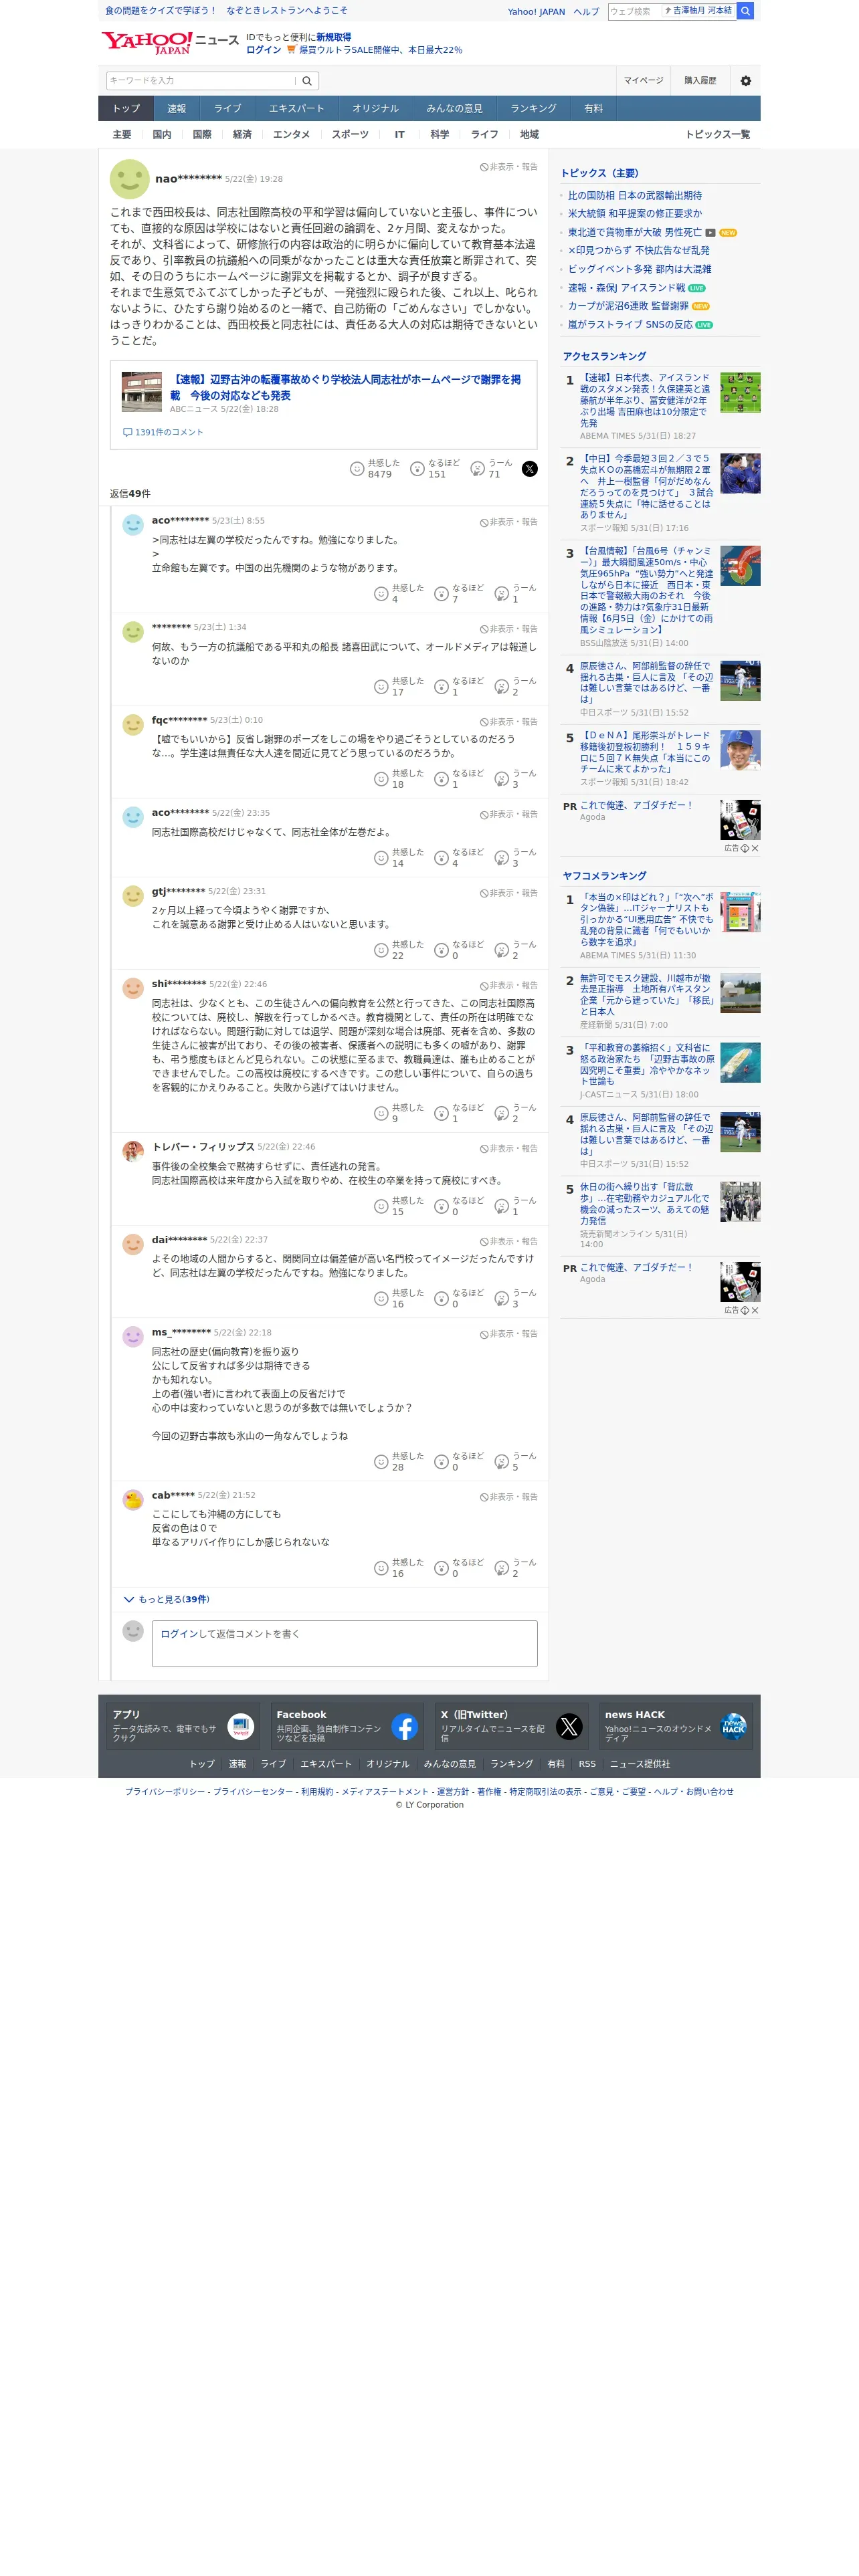Click thumbnail of ranking #3 台風6号 article
859x2576 pixels.
point(740,566)
